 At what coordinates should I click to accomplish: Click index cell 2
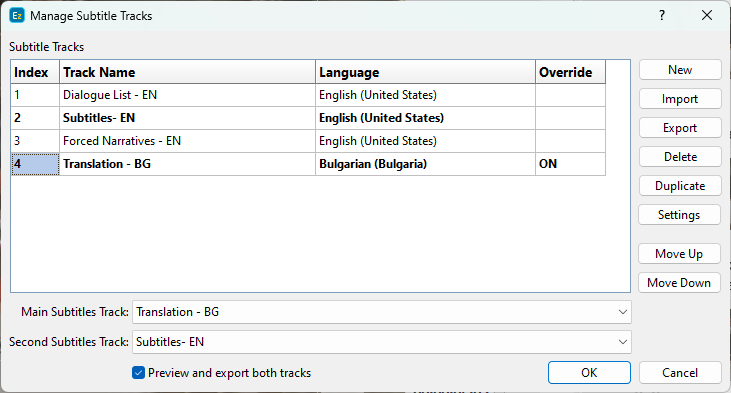point(35,118)
